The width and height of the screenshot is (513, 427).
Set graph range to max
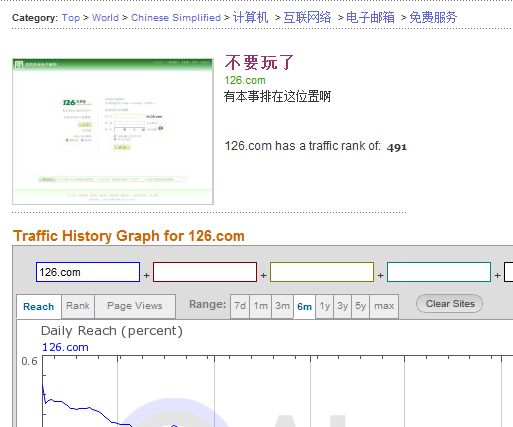384,306
